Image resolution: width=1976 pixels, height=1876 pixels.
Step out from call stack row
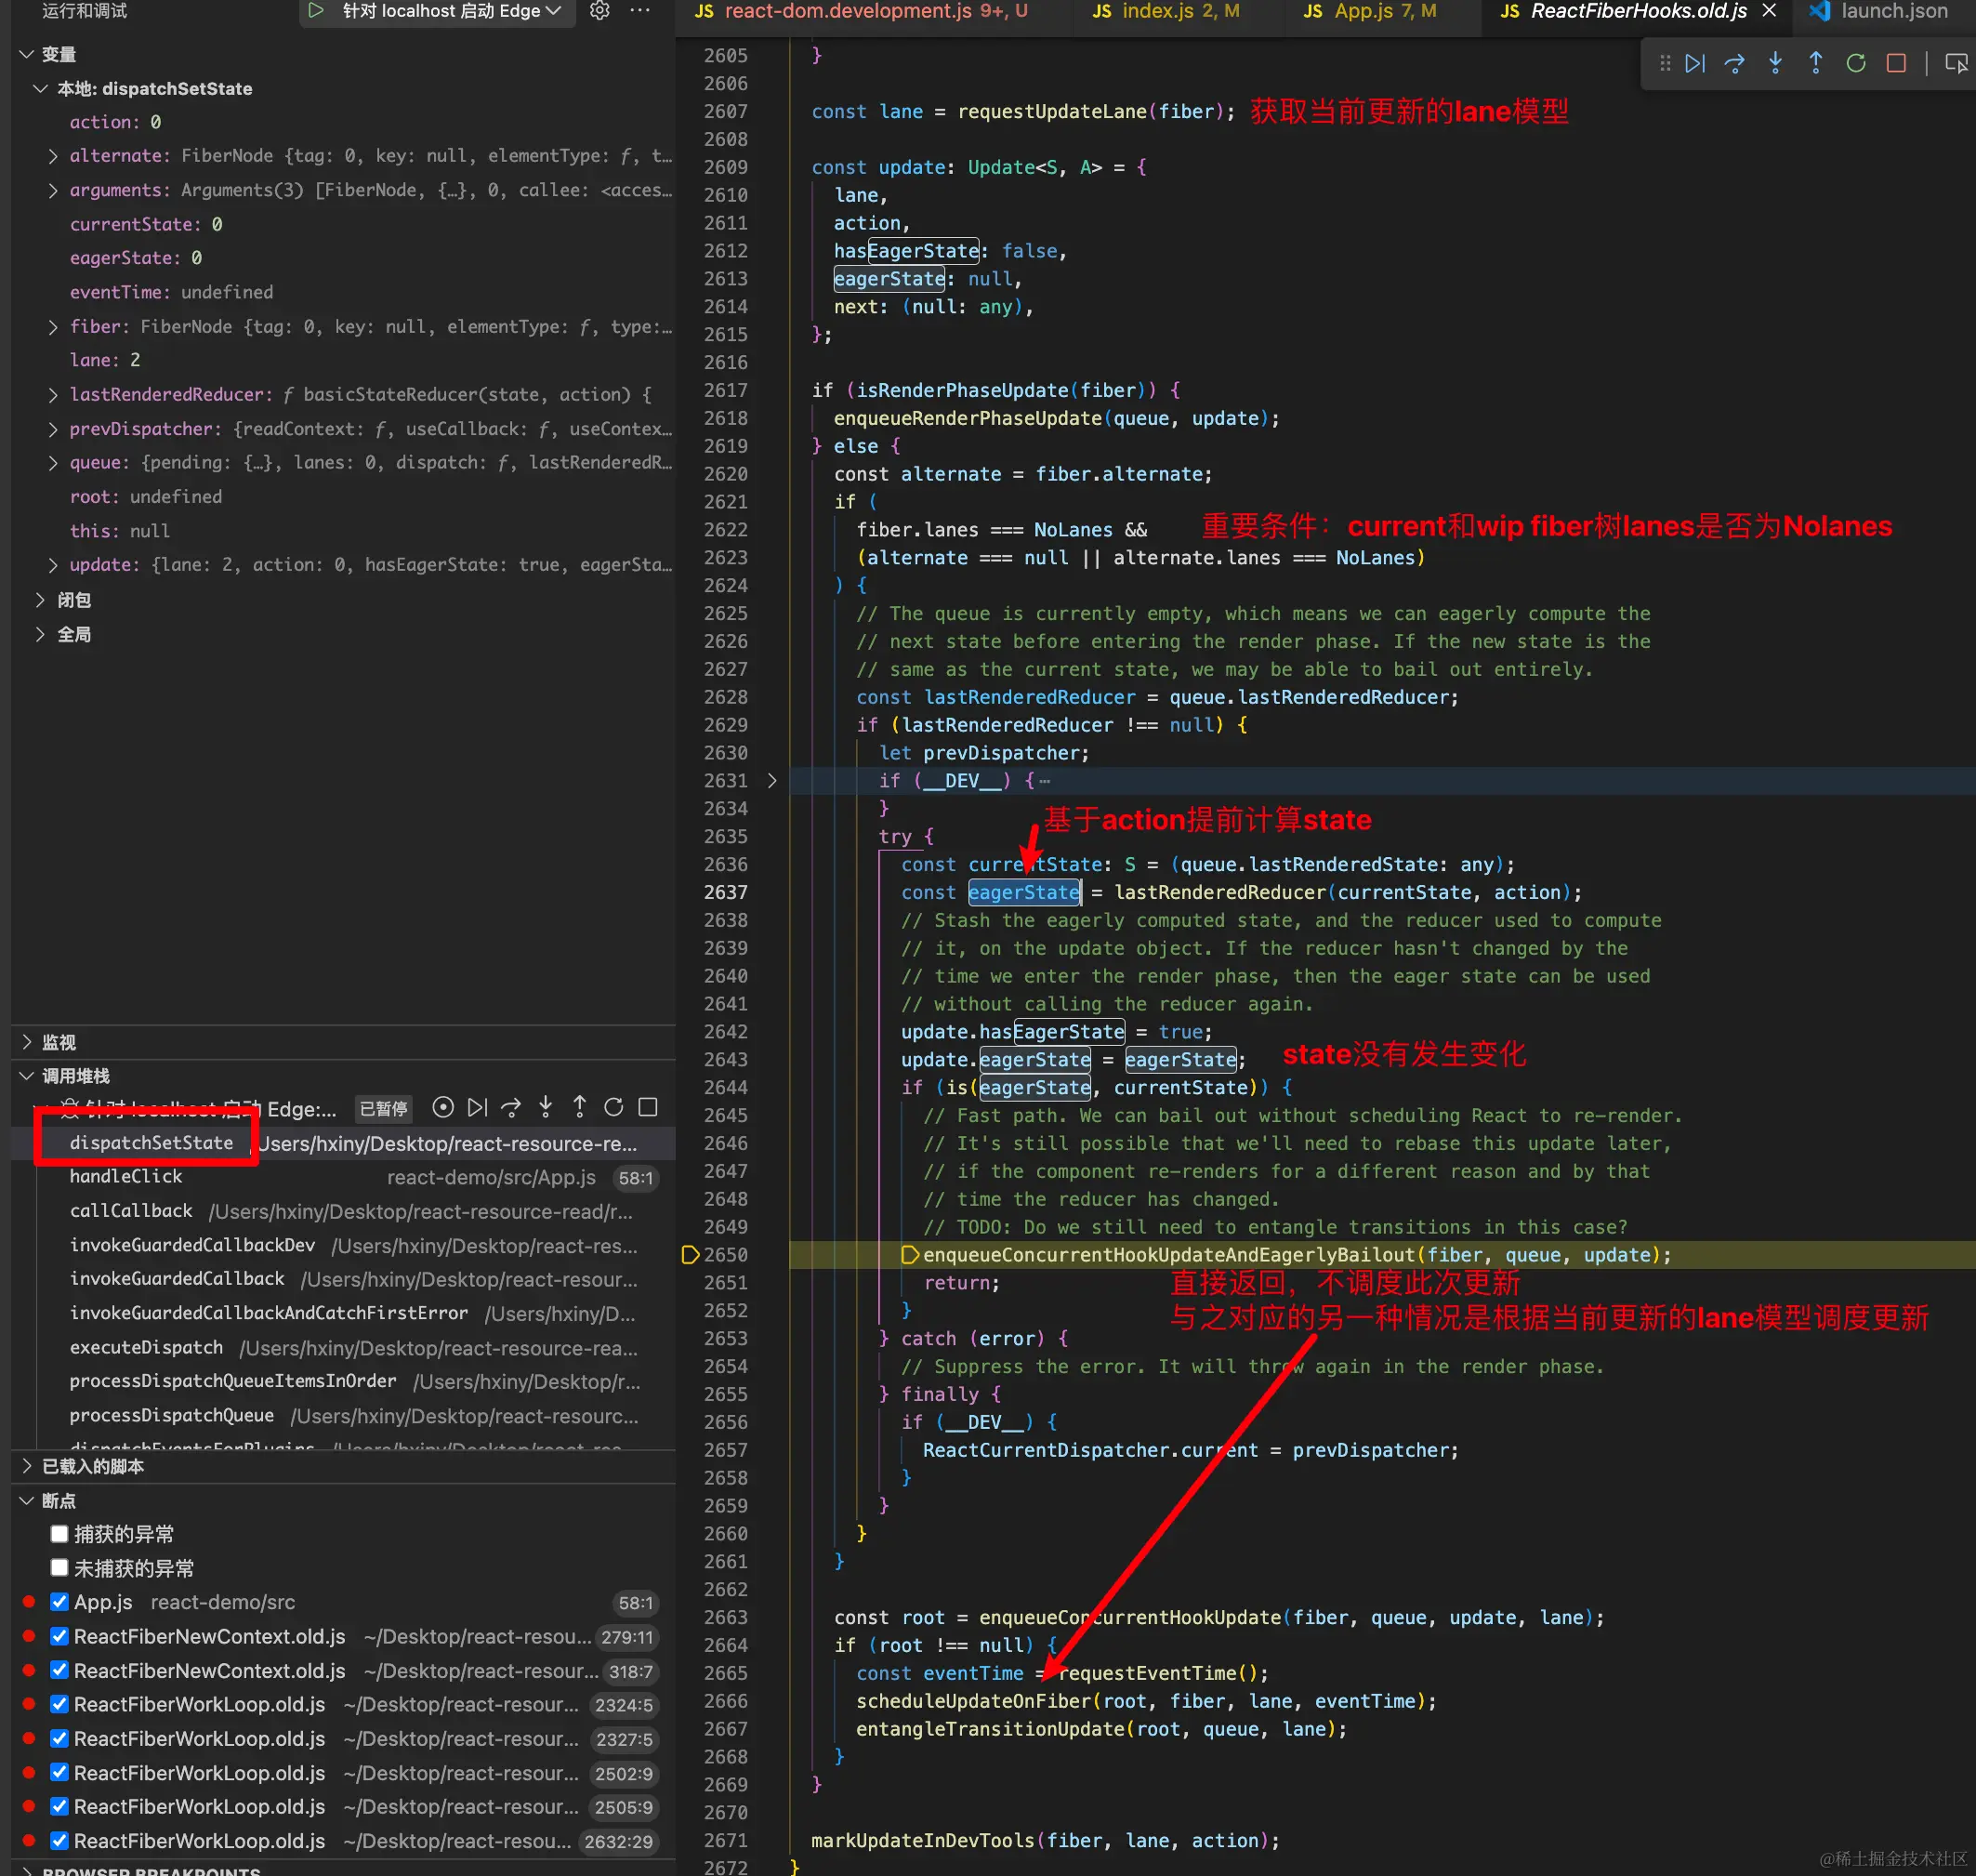coord(579,1107)
